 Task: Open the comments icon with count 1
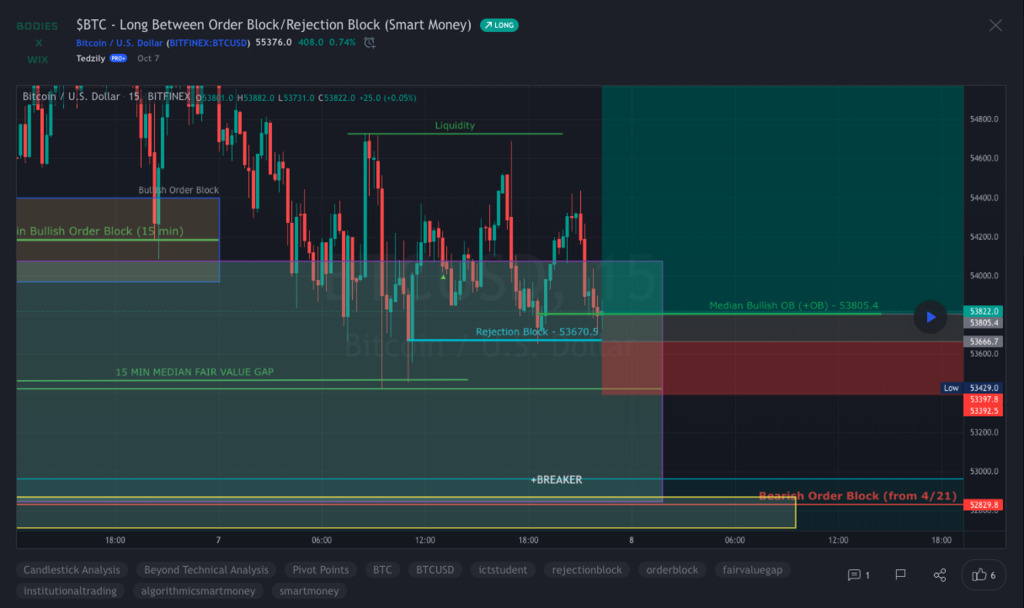click(859, 575)
